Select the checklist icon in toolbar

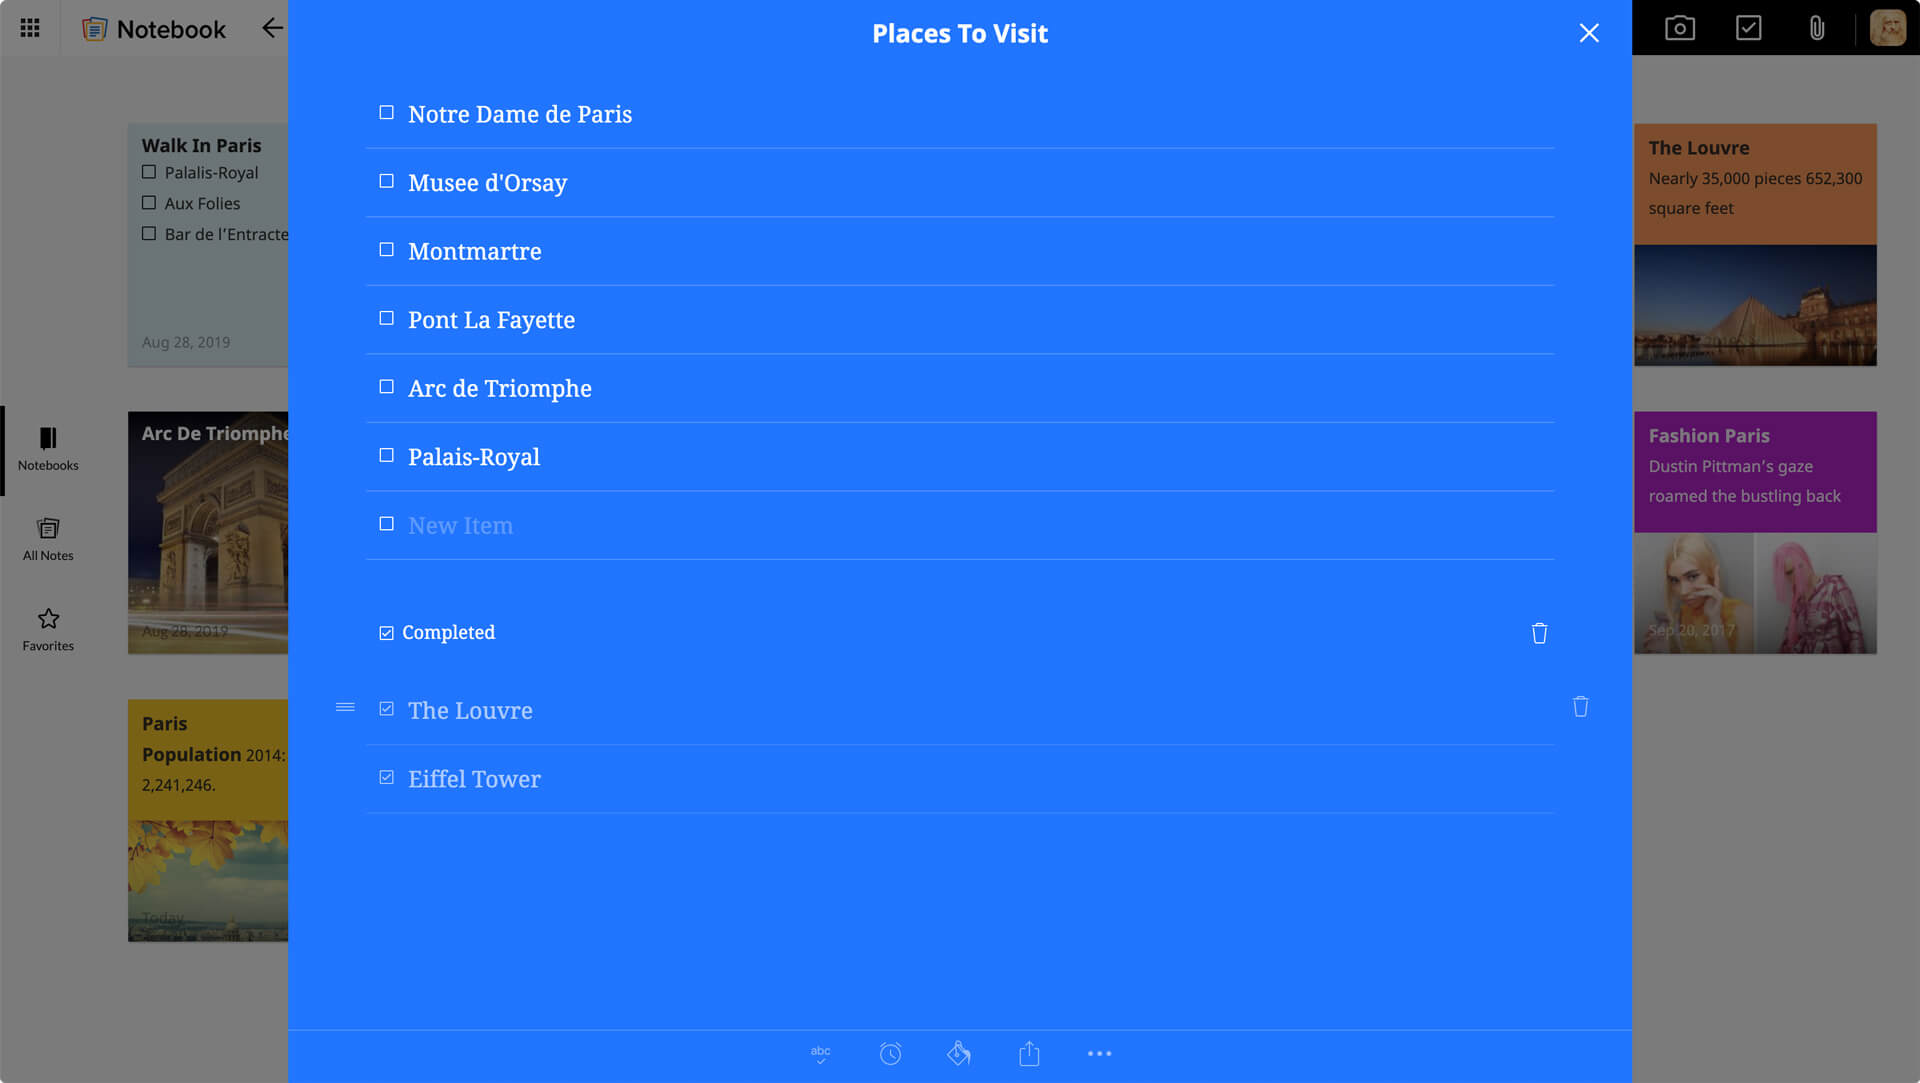coord(1749,28)
